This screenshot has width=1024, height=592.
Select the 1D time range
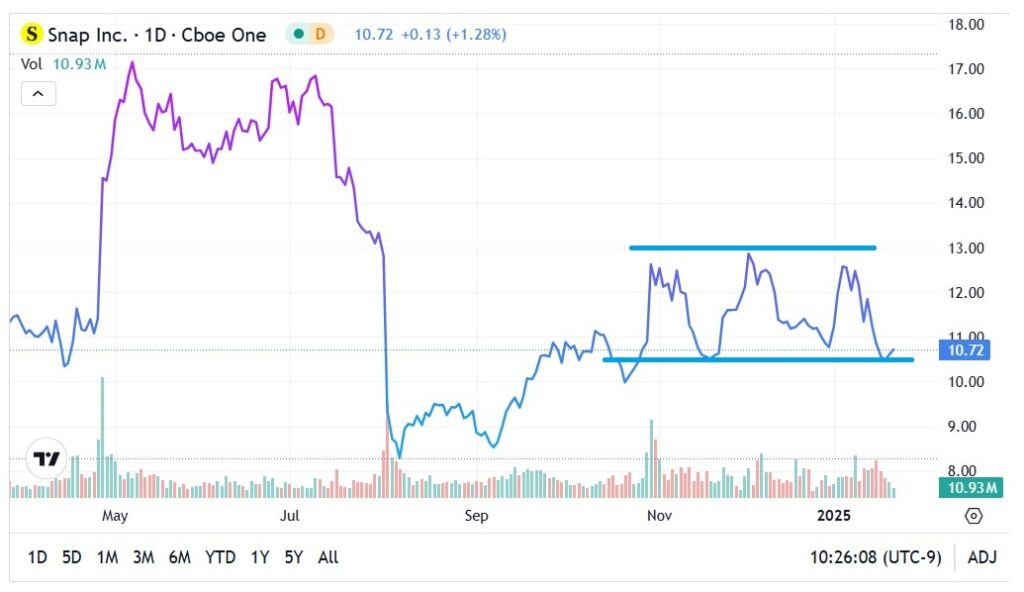(37, 557)
